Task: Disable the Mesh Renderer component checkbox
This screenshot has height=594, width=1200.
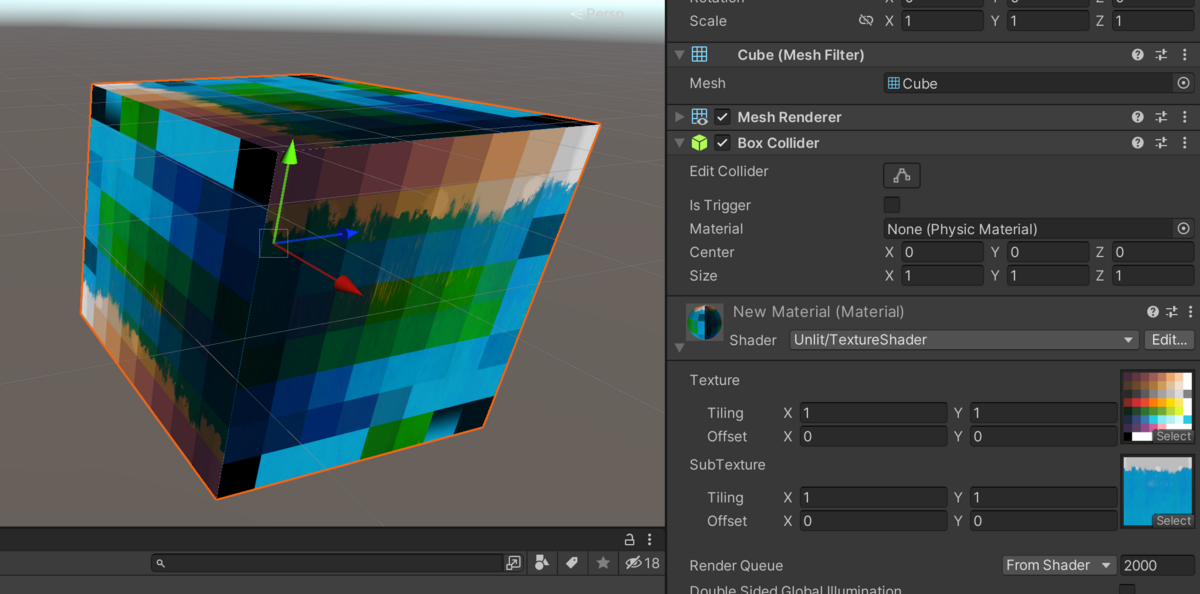Action: [722, 116]
